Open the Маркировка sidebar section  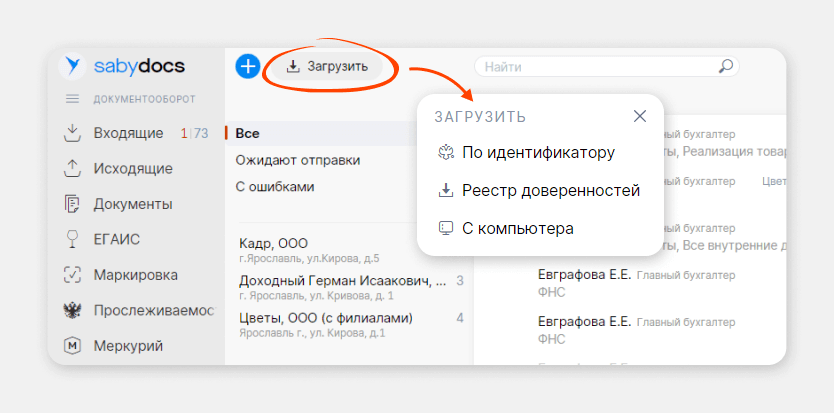135,275
